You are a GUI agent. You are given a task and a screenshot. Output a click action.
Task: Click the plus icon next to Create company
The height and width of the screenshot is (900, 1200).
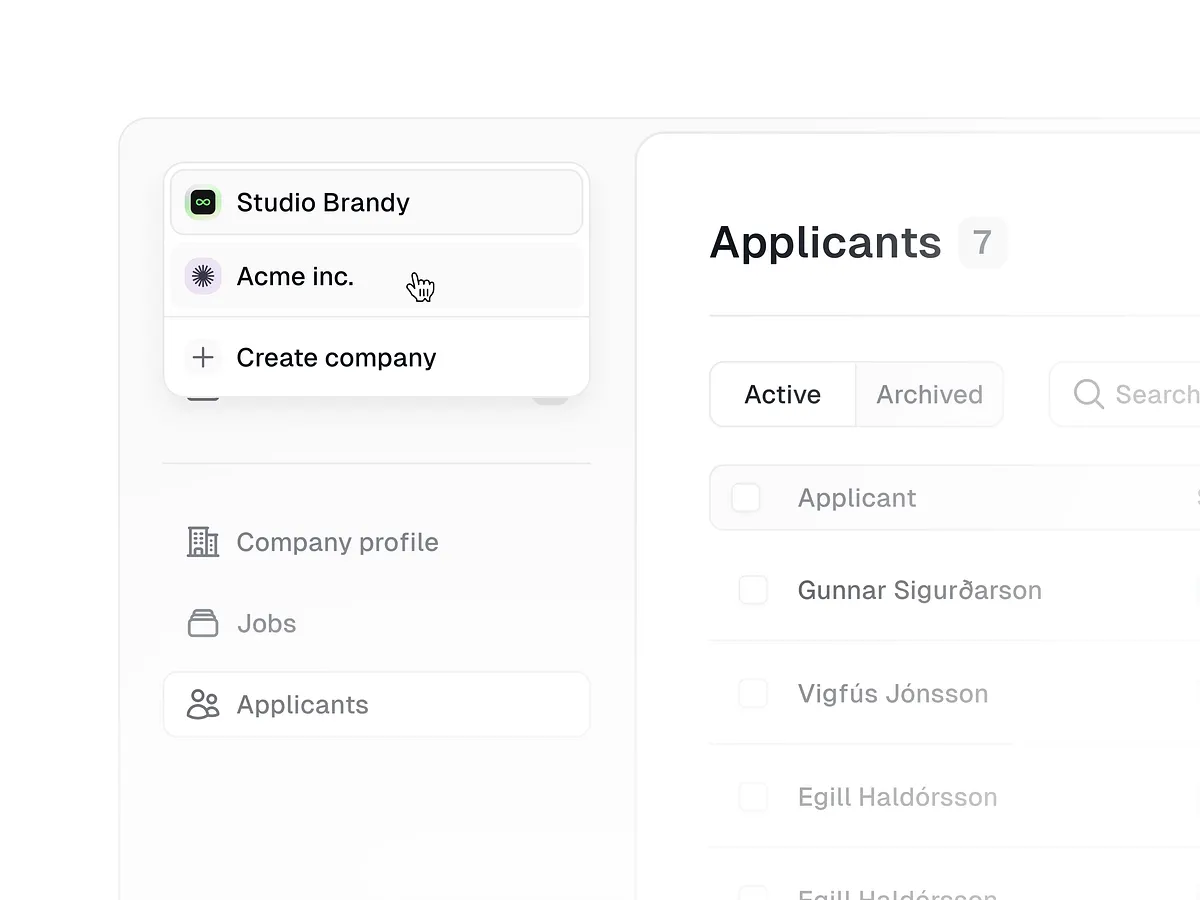(203, 357)
